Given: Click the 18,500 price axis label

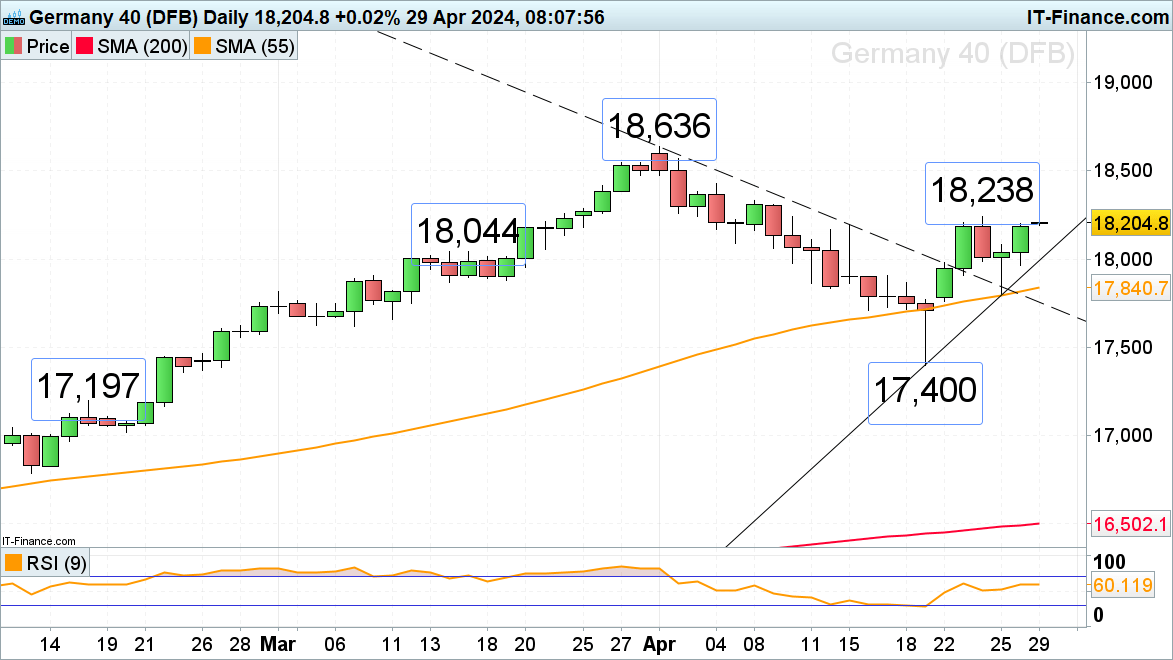Looking at the screenshot, I should coord(1123,171).
